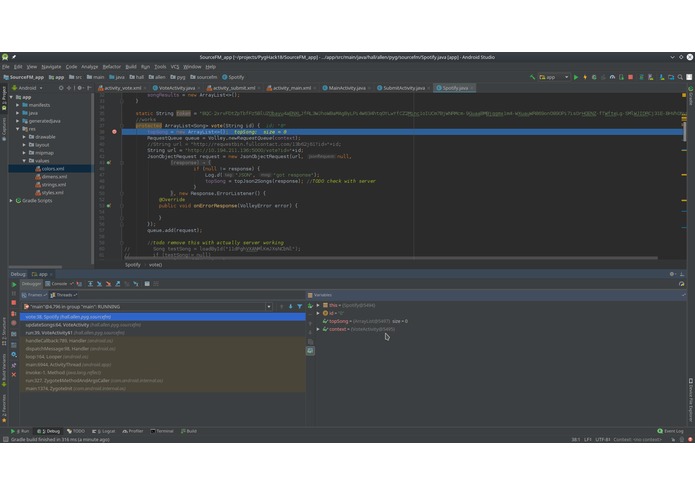Toggle the Structure tool window stripe button

pyautogui.click(x=4, y=331)
